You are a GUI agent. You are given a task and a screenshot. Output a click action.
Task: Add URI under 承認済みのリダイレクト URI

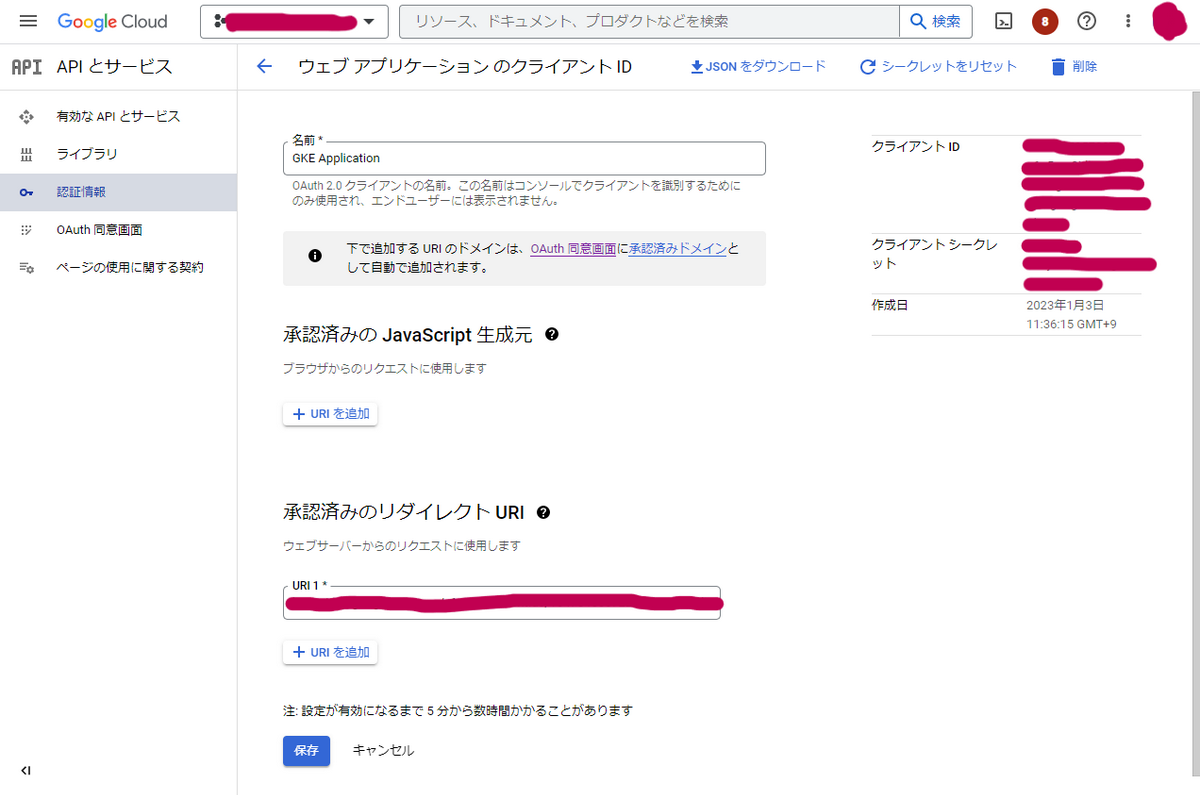coord(330,652)
